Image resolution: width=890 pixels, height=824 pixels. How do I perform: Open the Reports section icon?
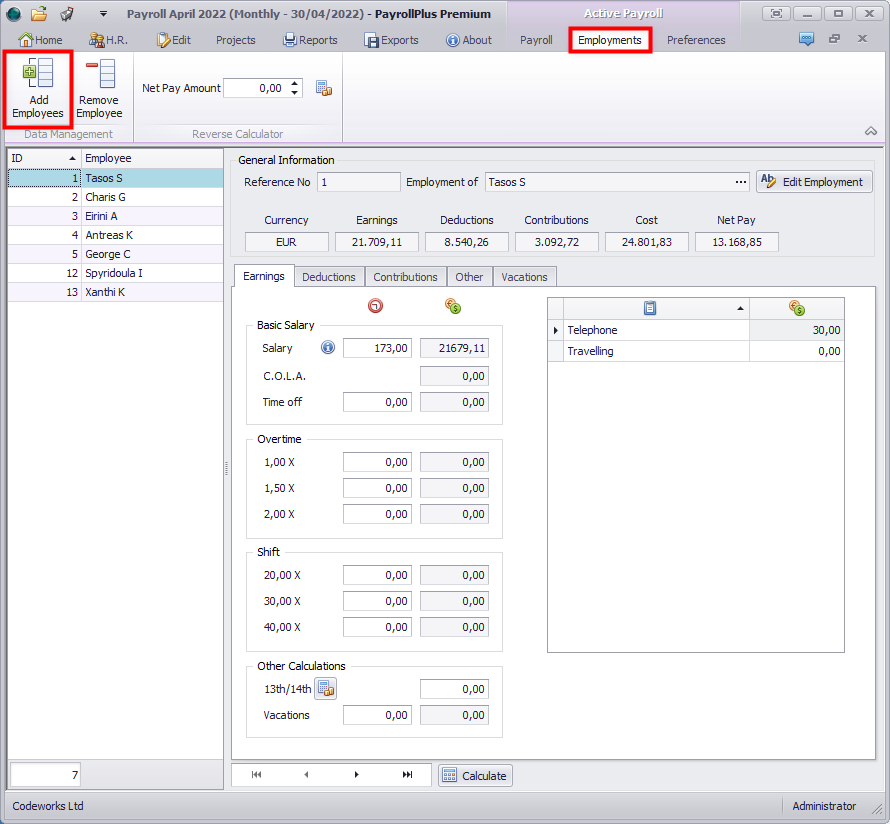(x=289, y=40)
